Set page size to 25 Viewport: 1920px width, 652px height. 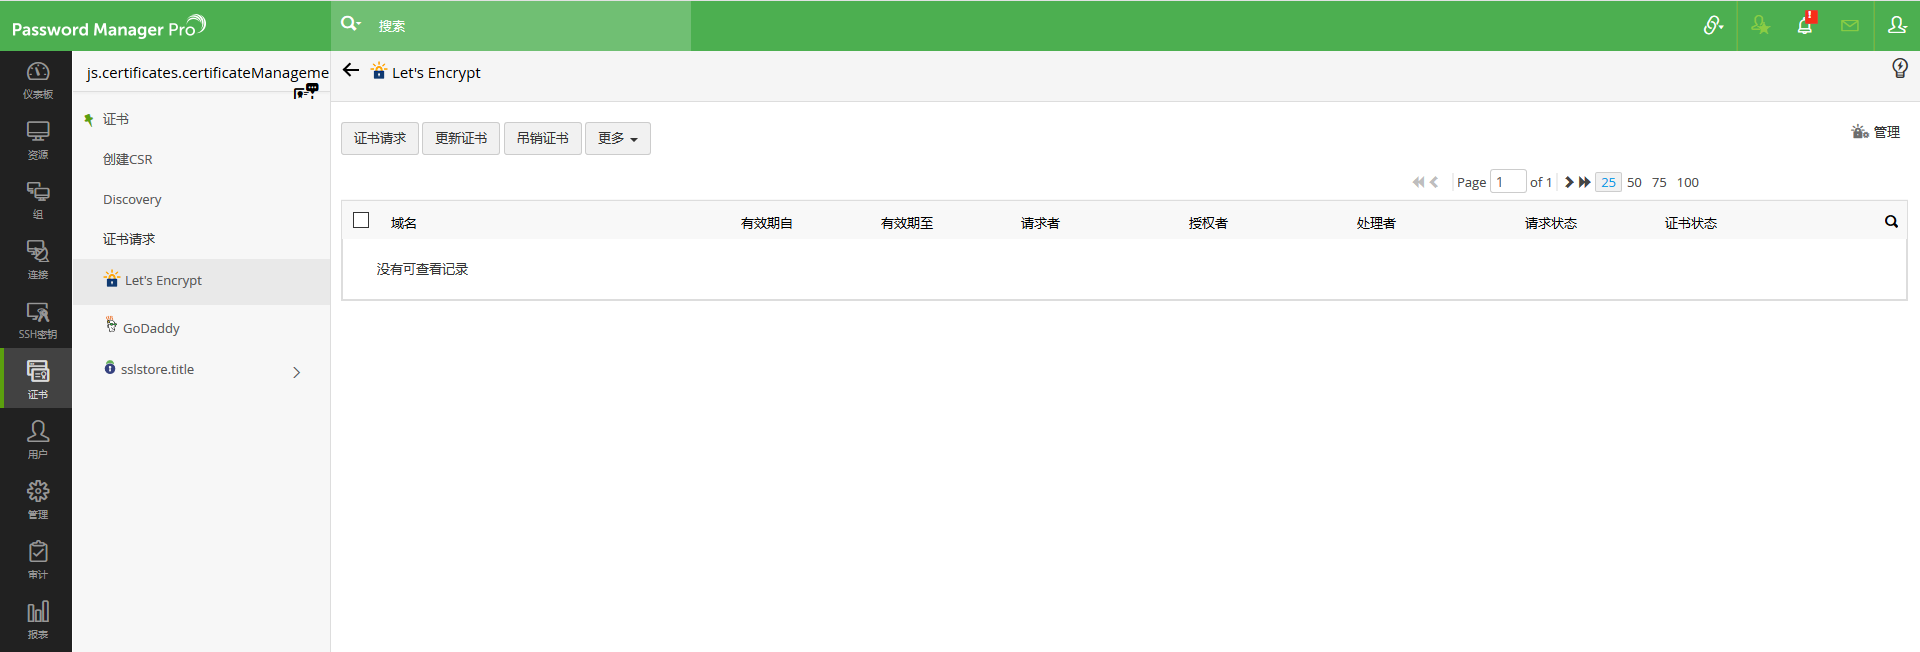click(x=1608, y=182)
